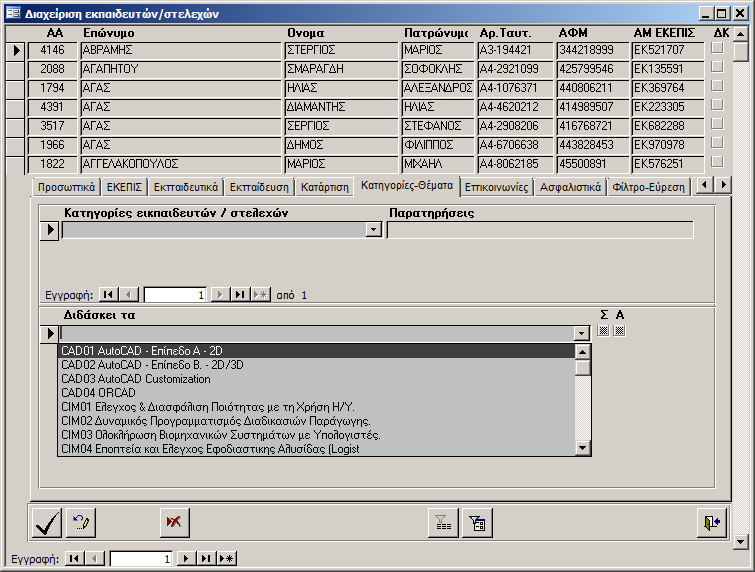Screen dimensions: 755x572
Task: Open the Επικοινωνίες tab
Action: point(496,187)
